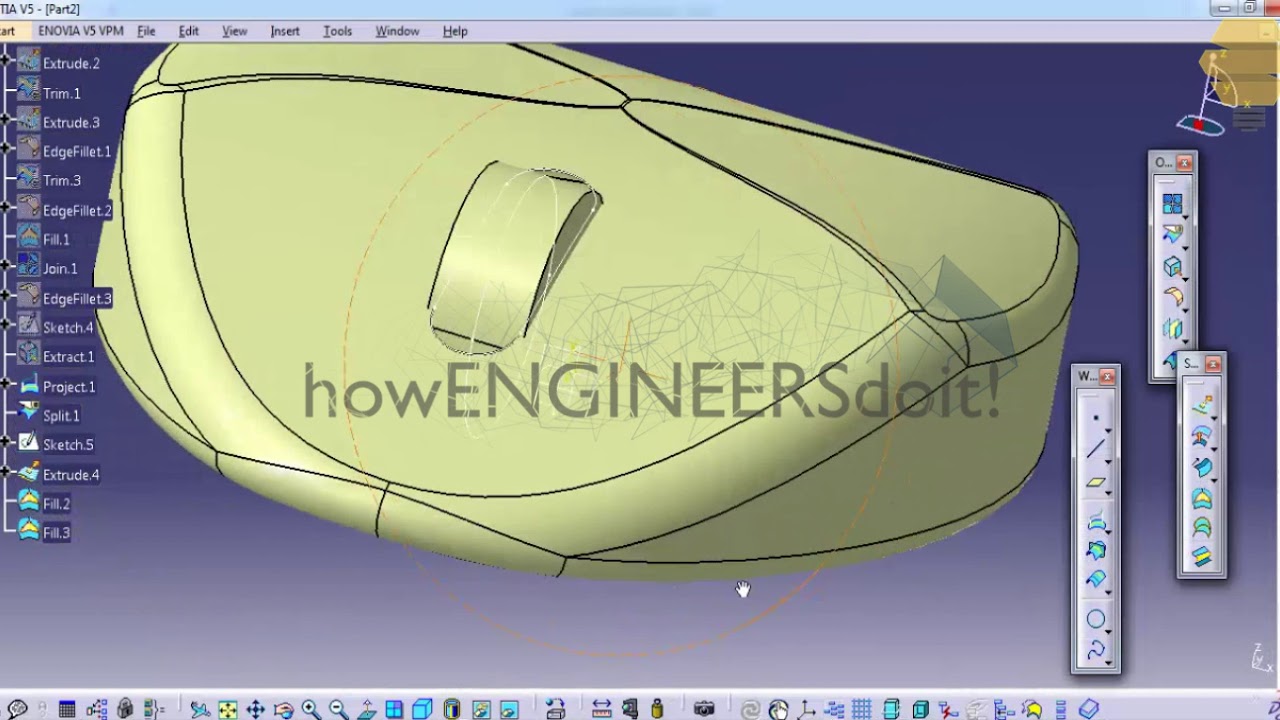Image resolution: width=1280 pixels, height=720 pixels.
Task: Open the Edit menu
Action: 188,31
